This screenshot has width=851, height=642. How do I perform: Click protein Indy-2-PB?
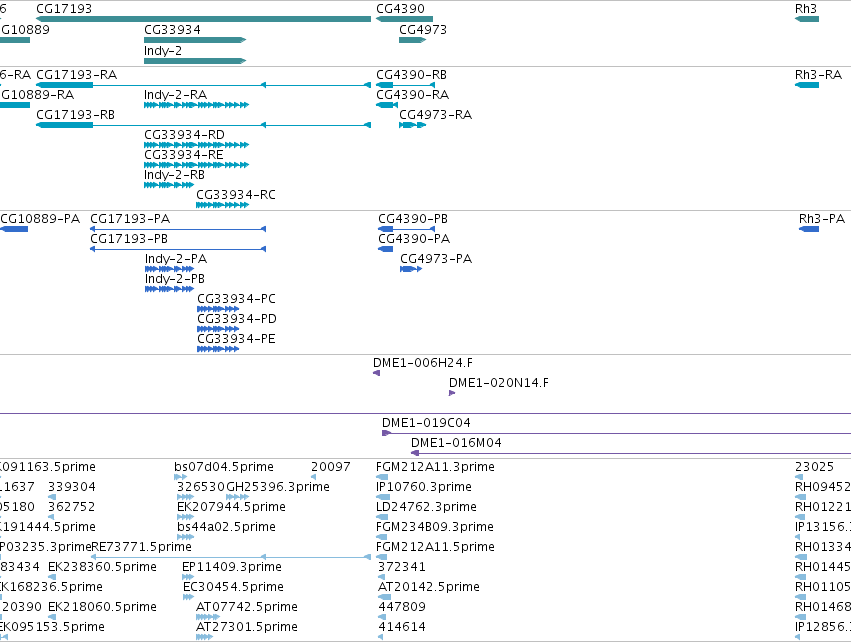pos(169,289)
